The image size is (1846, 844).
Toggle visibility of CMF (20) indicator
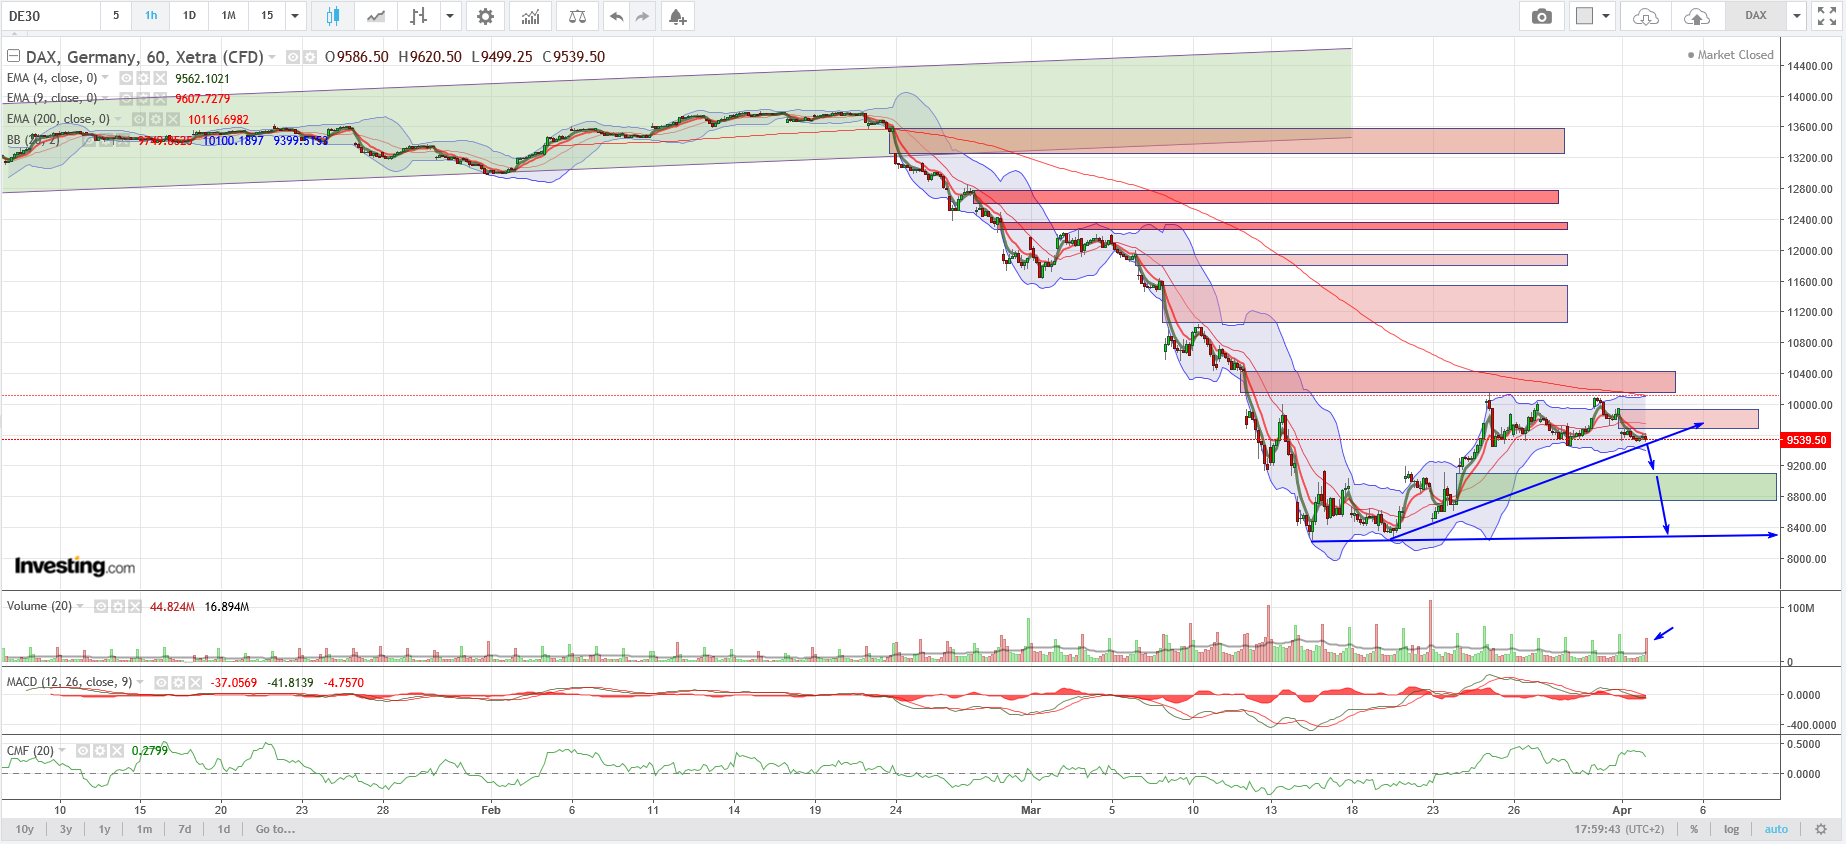point(84,750)
